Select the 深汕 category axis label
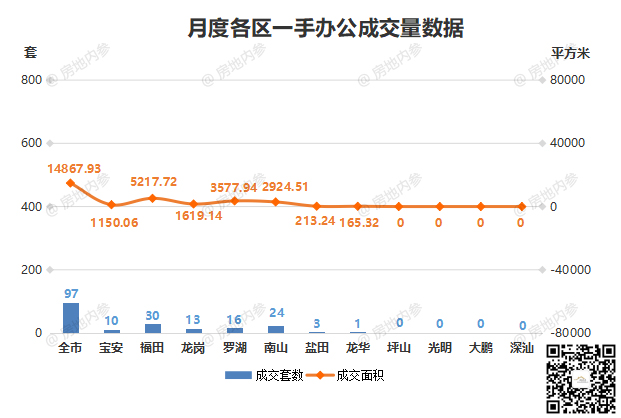 [521, 348]
